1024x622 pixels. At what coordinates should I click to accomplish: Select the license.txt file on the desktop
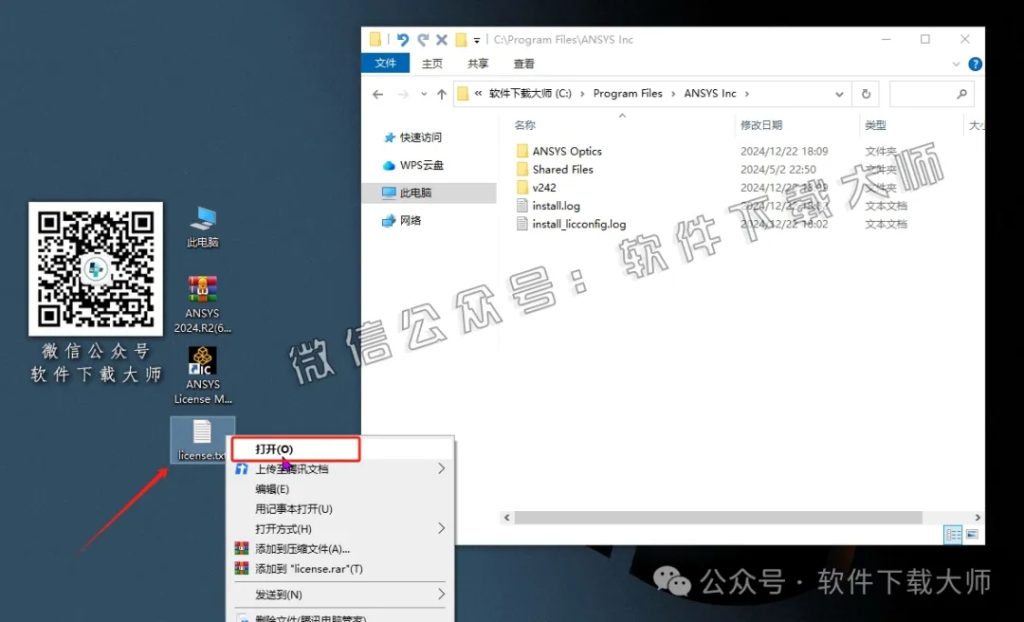[x=201, y=440]
